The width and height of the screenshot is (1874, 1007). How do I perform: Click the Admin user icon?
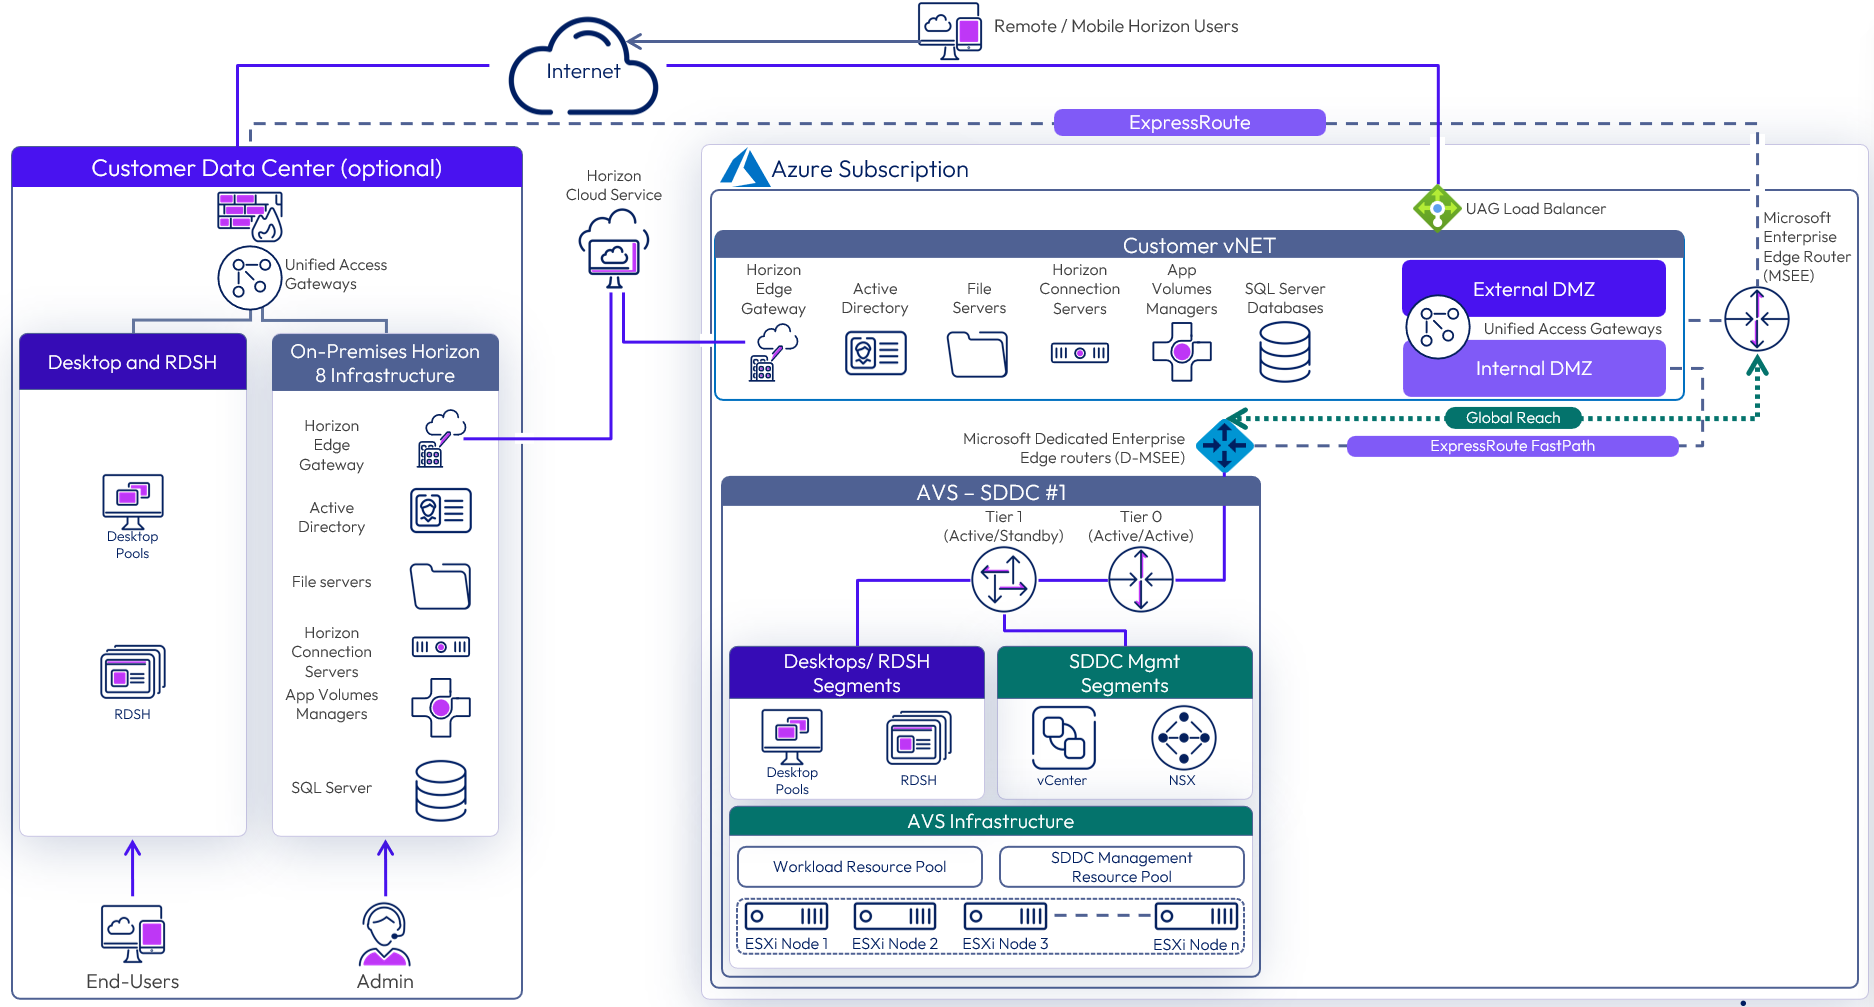[x=385, y=934]
